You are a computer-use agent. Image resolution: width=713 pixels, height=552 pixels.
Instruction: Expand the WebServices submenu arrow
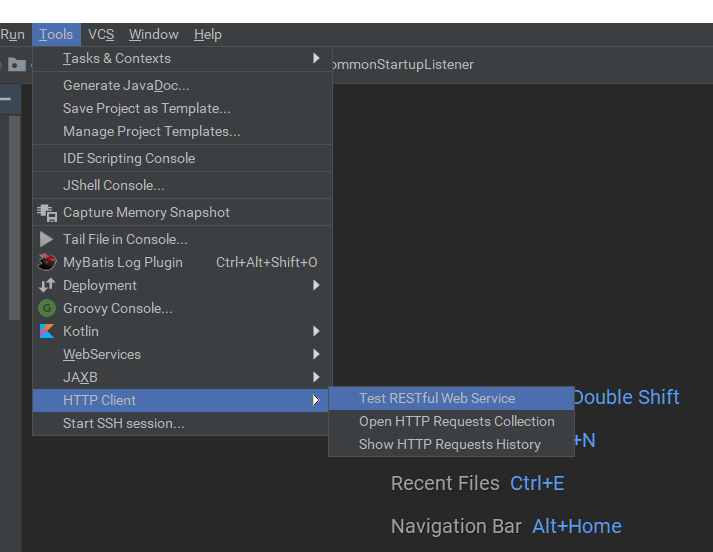point(316,354)
